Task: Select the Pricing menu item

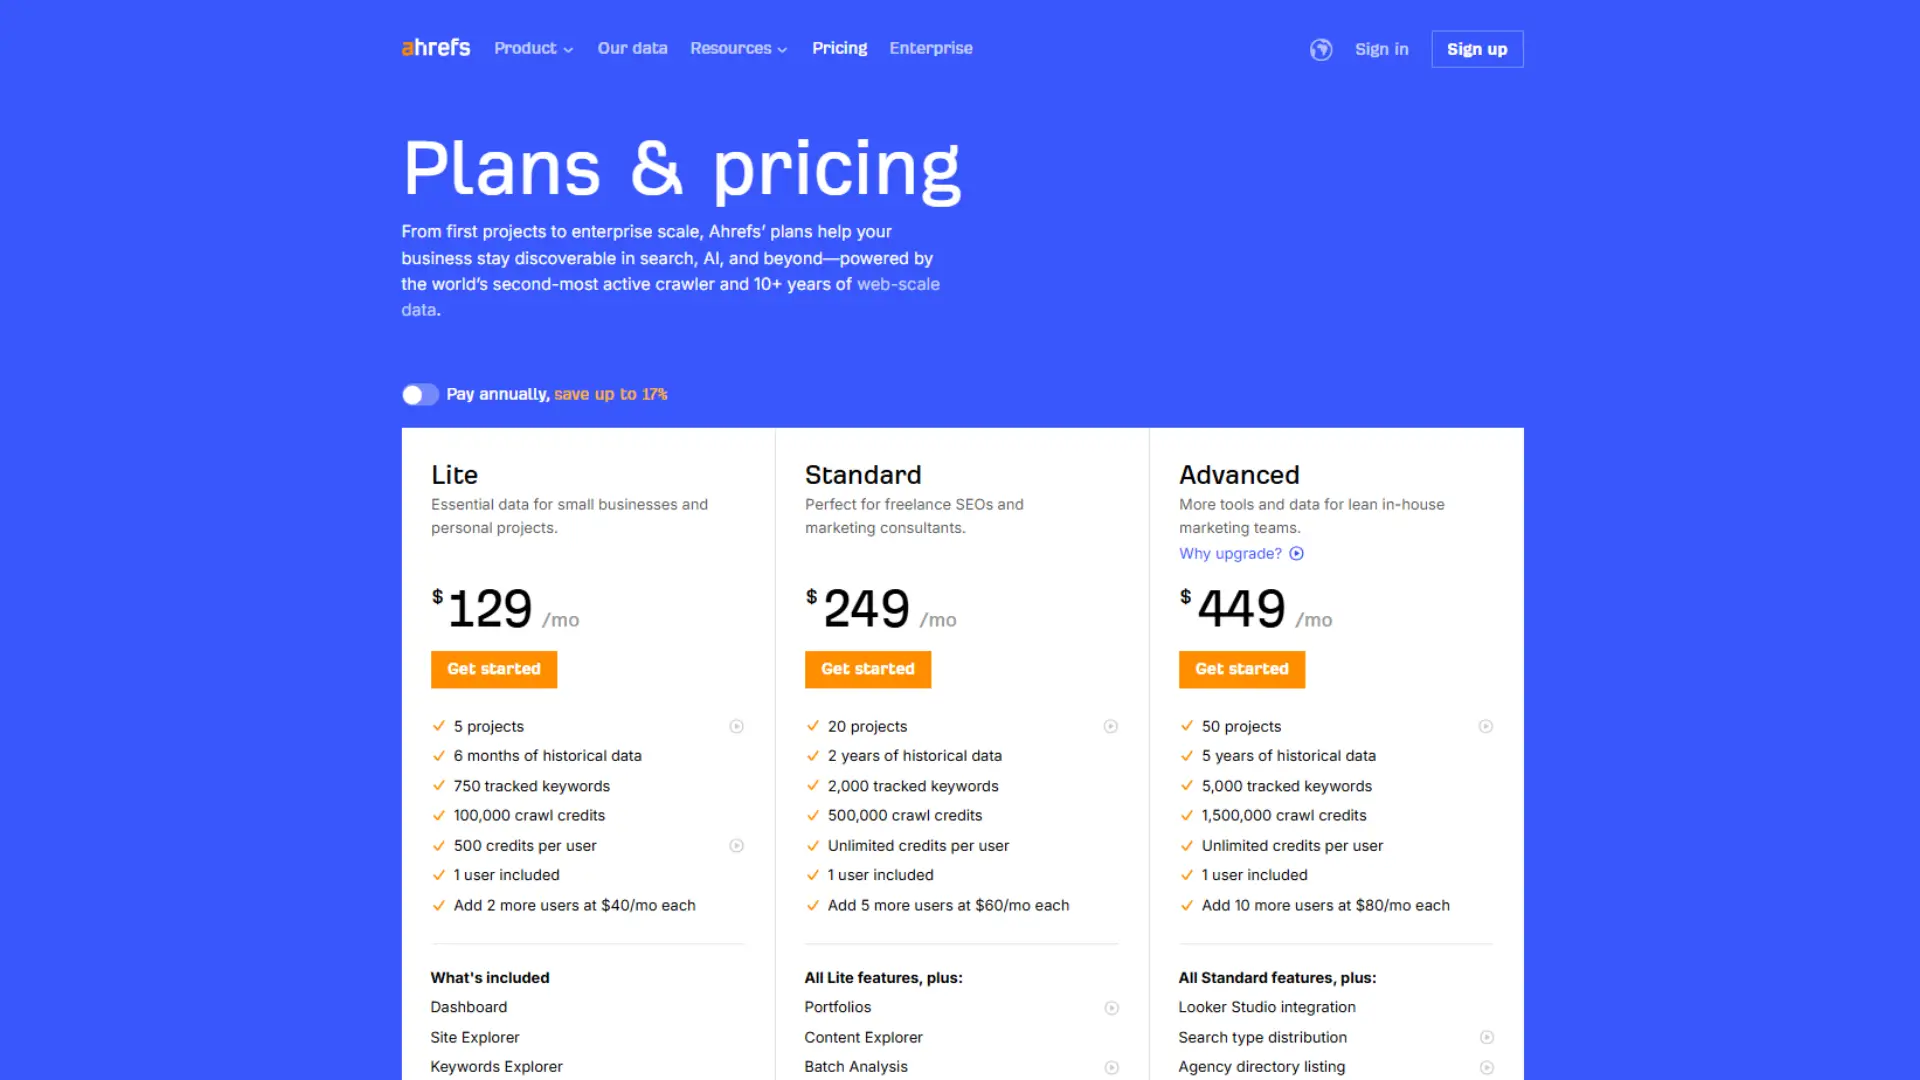Action: [x=839, y=48]
